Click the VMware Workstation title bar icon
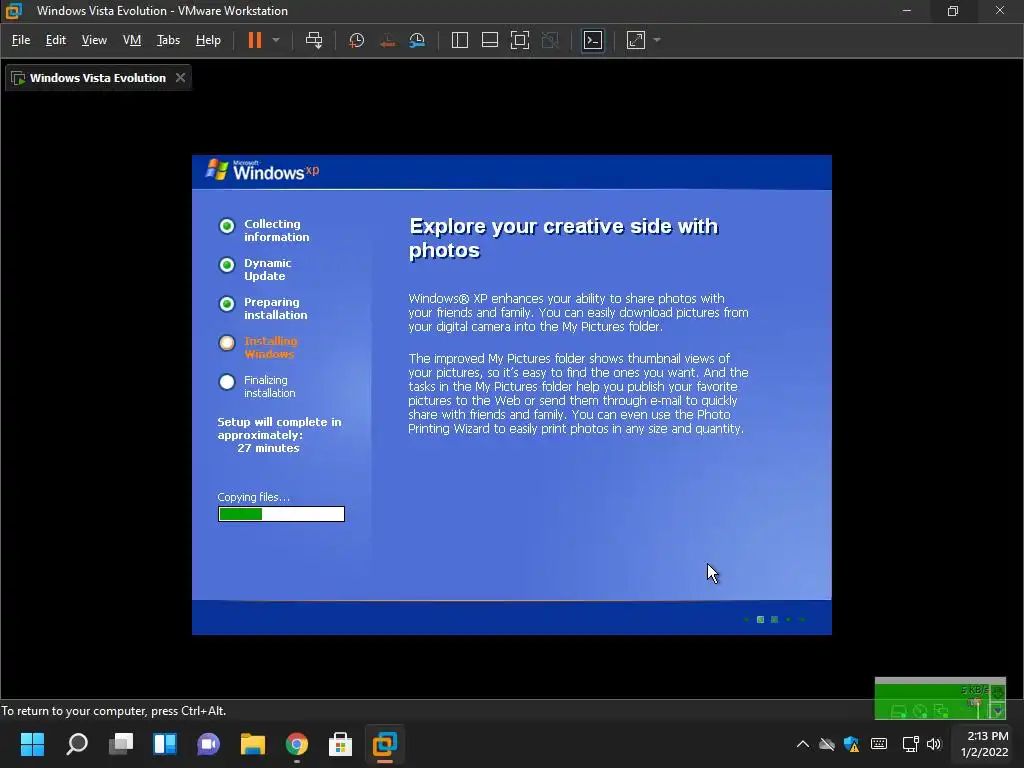The height and width of the screenshot is (768, 1024). (14, 11)
